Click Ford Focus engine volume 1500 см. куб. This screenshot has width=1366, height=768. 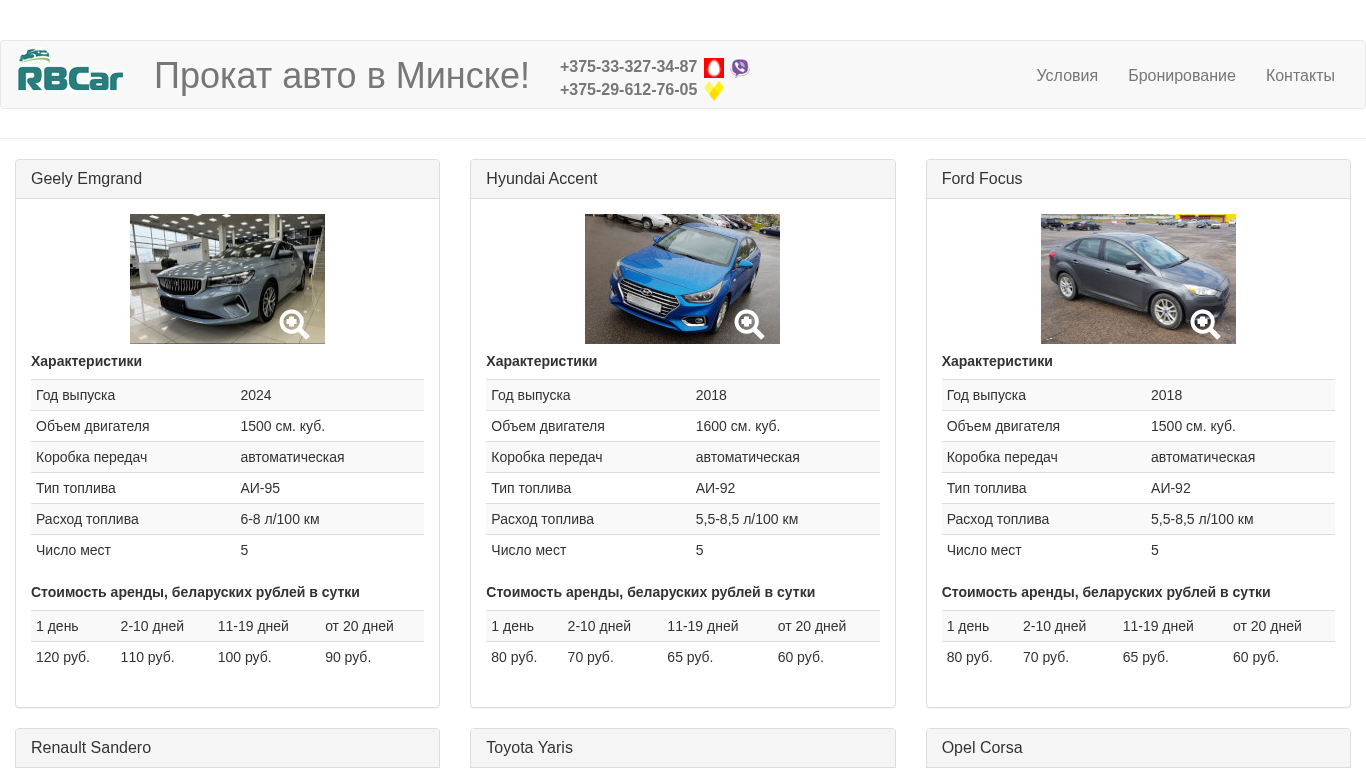pyautogui.click(x=1193, y=426)
